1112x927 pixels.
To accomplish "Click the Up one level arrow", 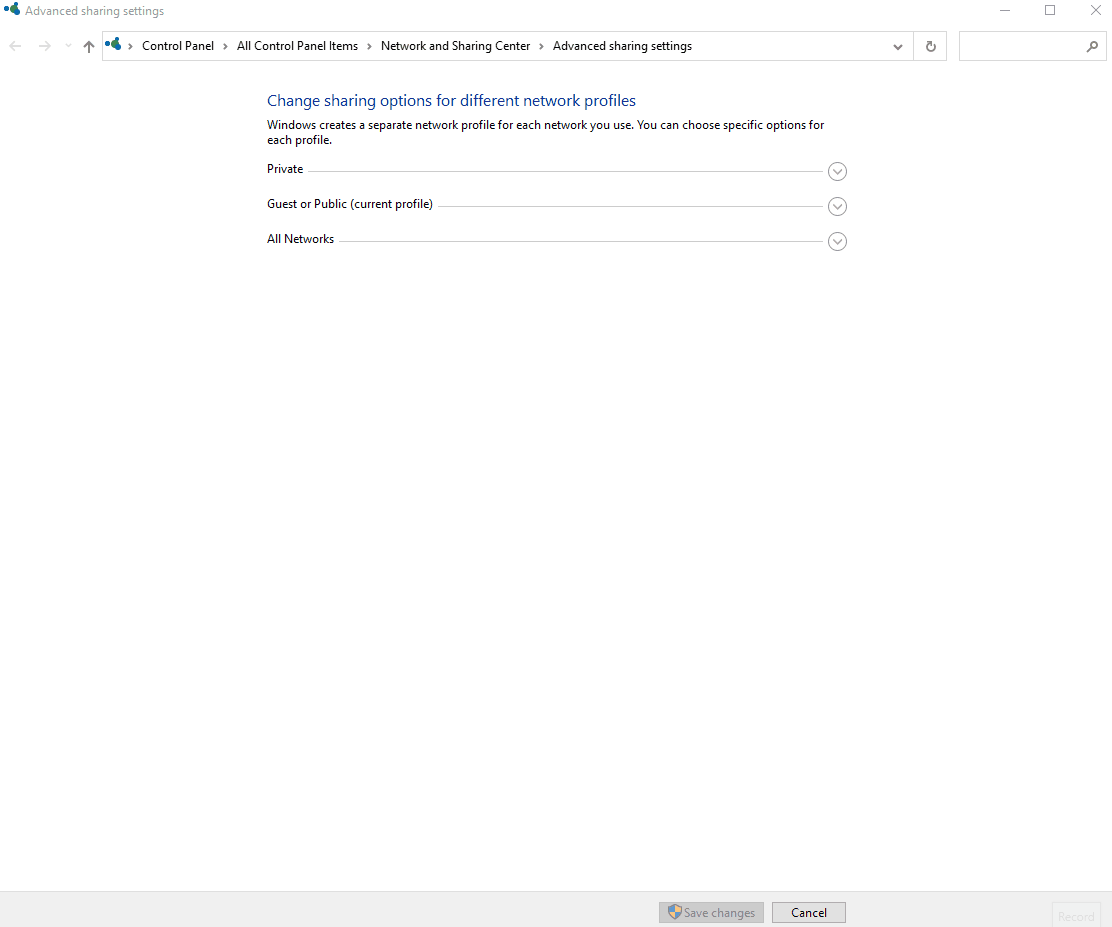I will click(88, 46).
